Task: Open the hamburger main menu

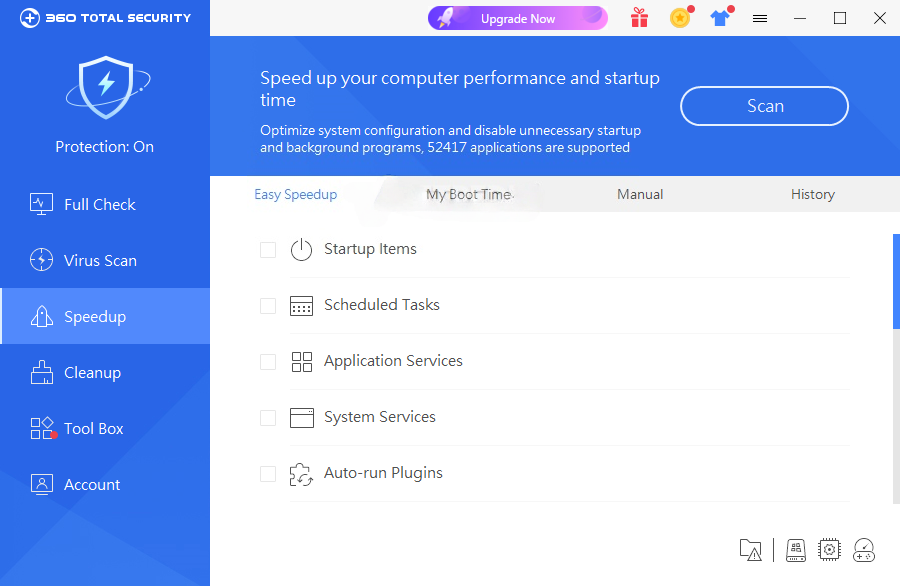Action: [x=760, y=19]
